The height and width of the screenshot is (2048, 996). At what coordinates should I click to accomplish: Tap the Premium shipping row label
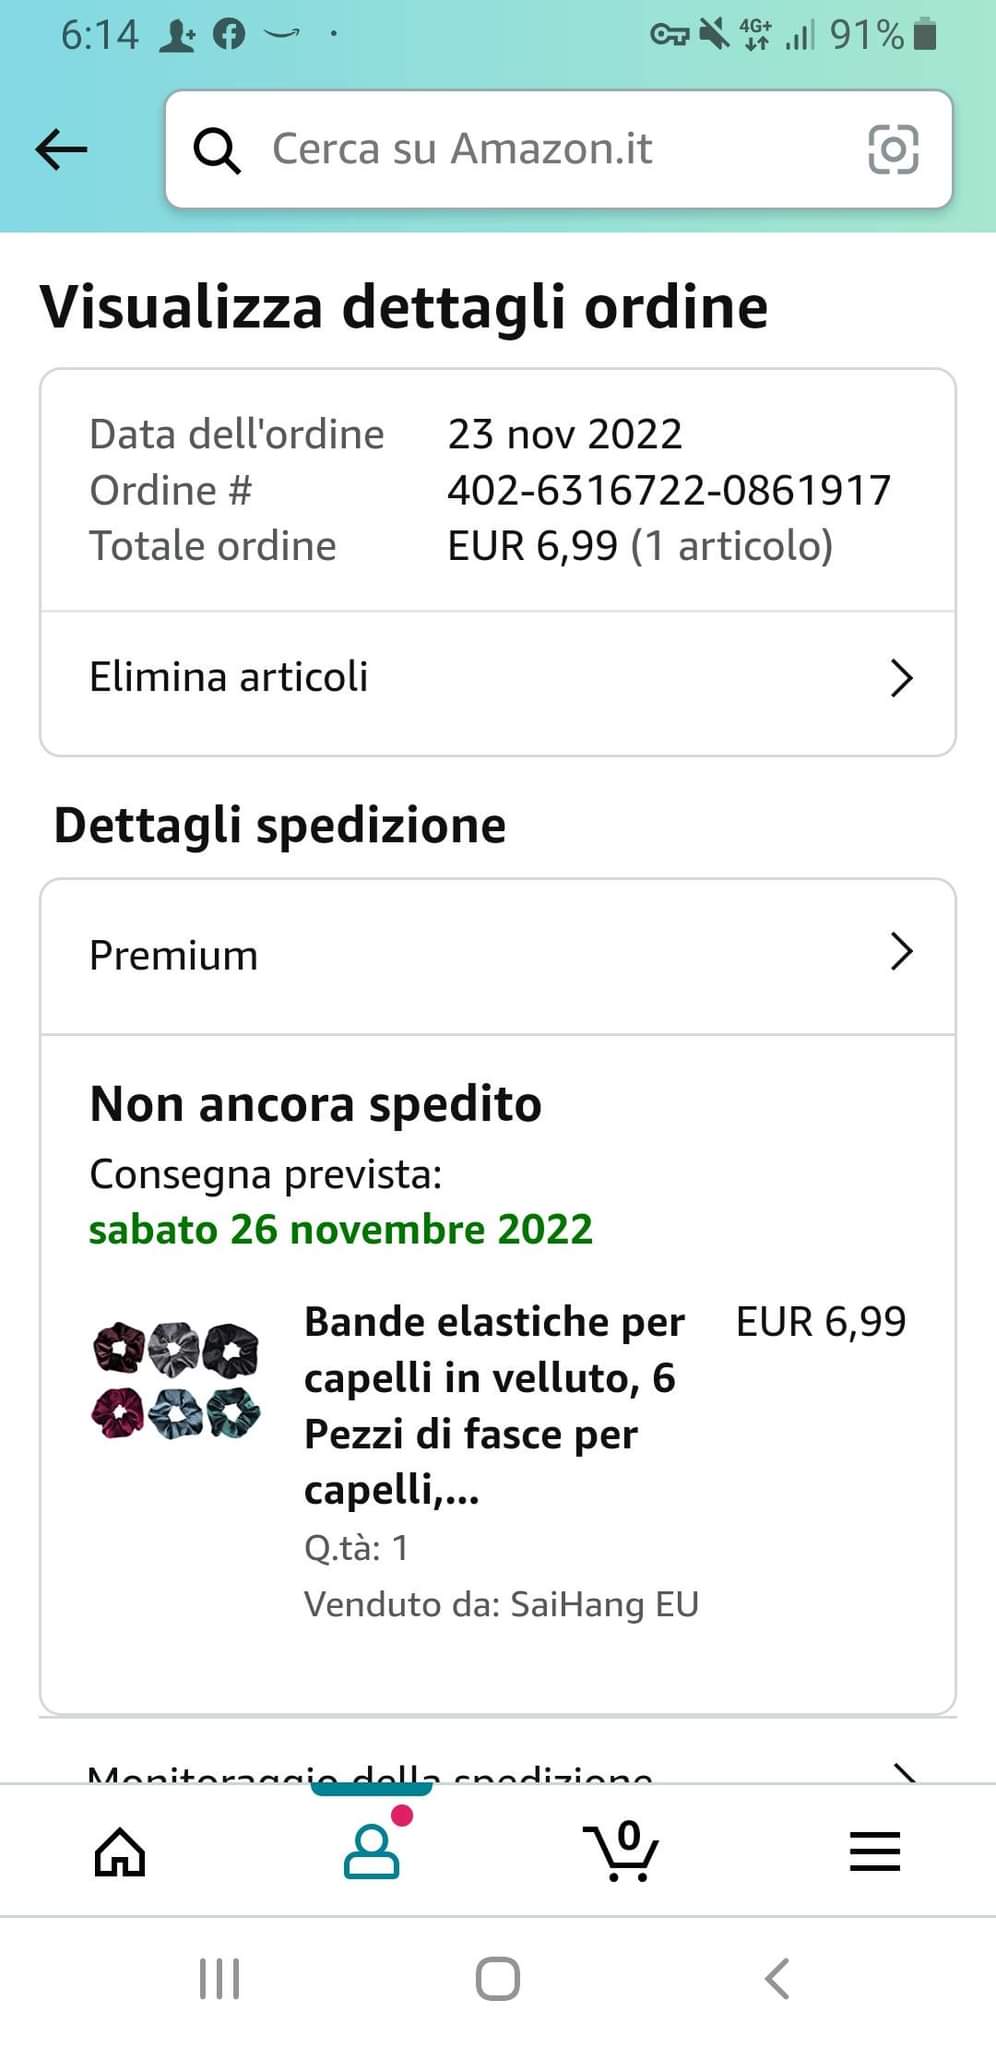coord(174,955)
